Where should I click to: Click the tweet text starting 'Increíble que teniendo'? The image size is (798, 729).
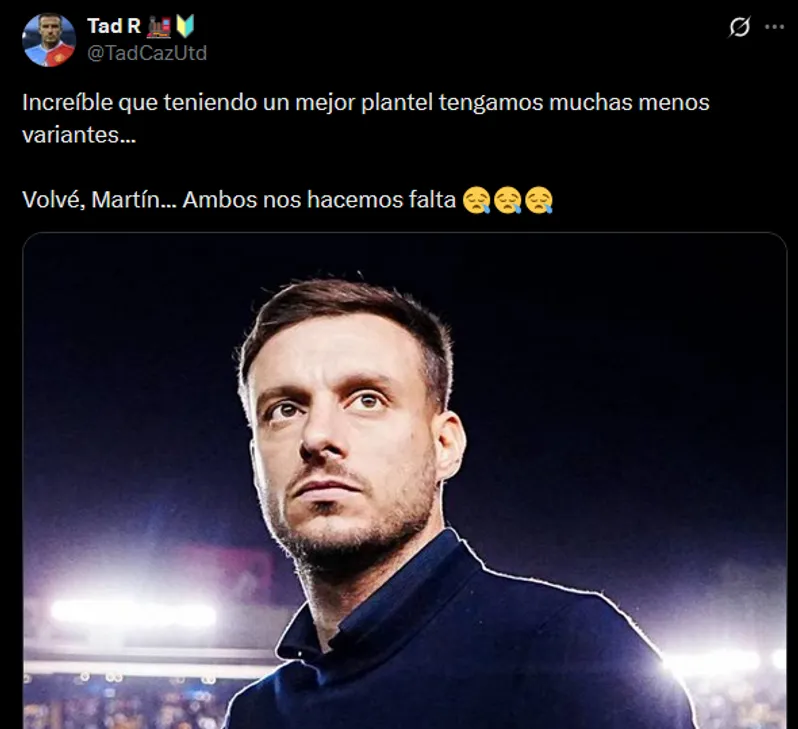click(x=365, y=103)
